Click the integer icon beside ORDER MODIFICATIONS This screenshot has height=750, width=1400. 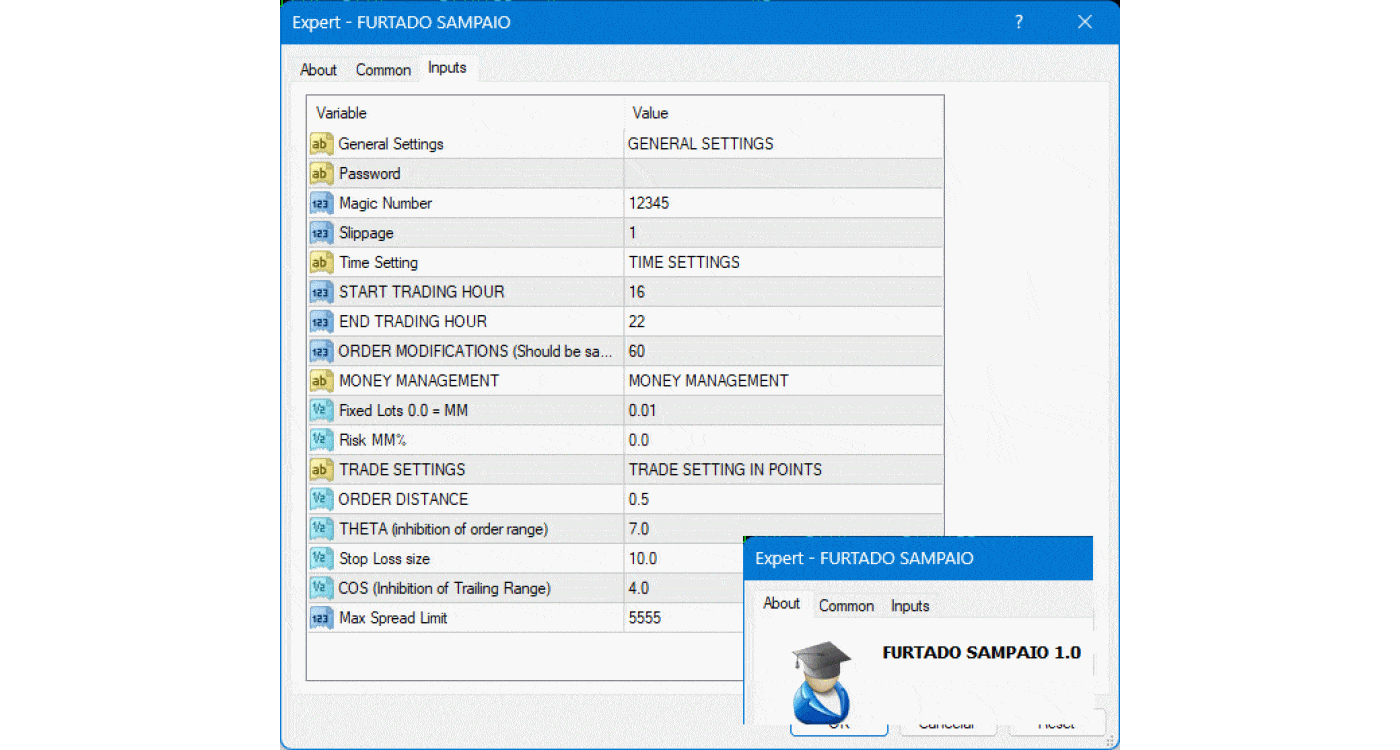[320, 351]
